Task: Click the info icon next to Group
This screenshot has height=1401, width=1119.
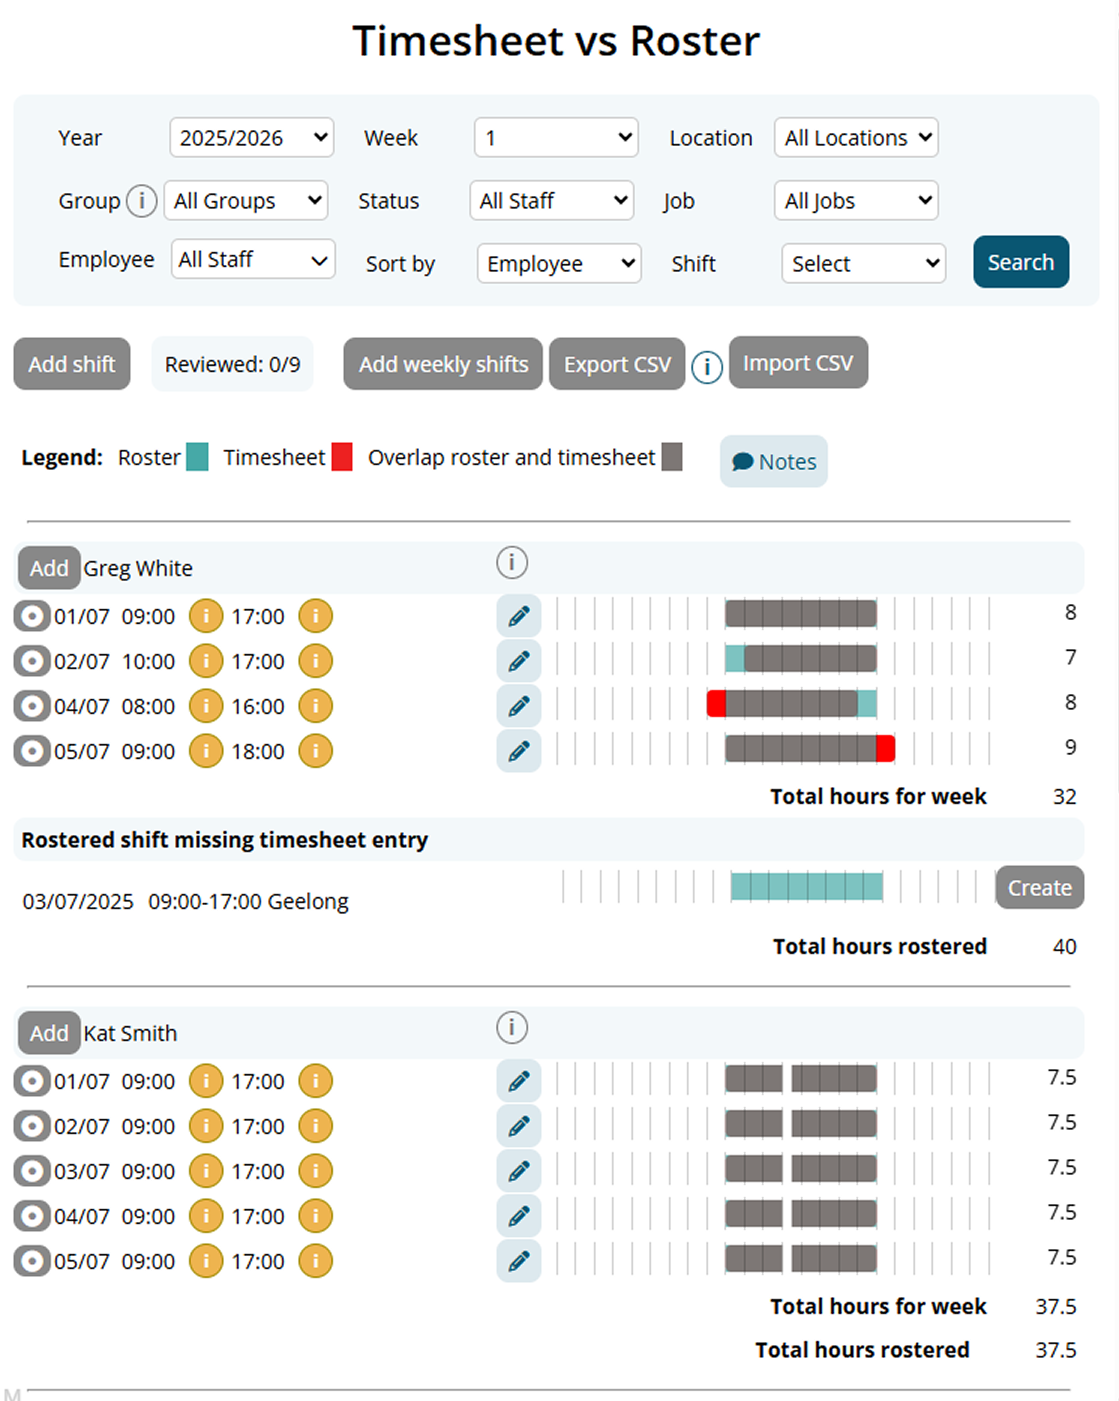Action: (x=142, y=201)
